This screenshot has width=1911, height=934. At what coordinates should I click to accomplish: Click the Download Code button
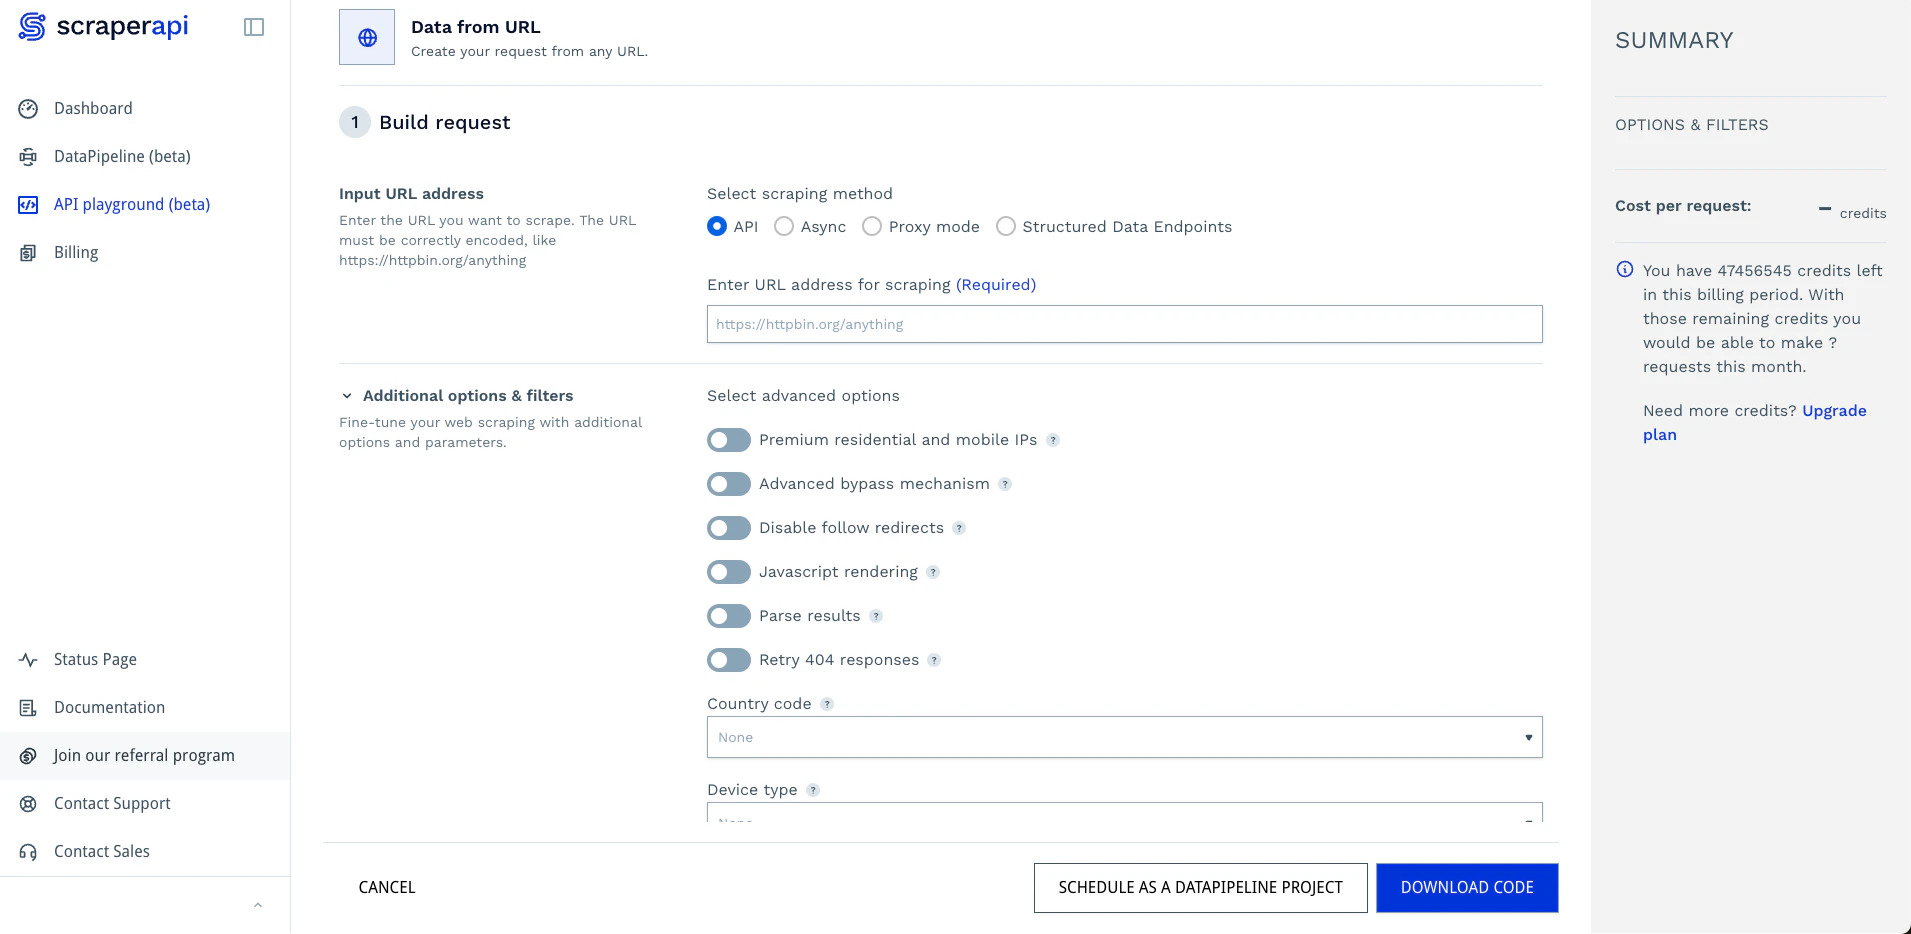(x=1466, y=887)
